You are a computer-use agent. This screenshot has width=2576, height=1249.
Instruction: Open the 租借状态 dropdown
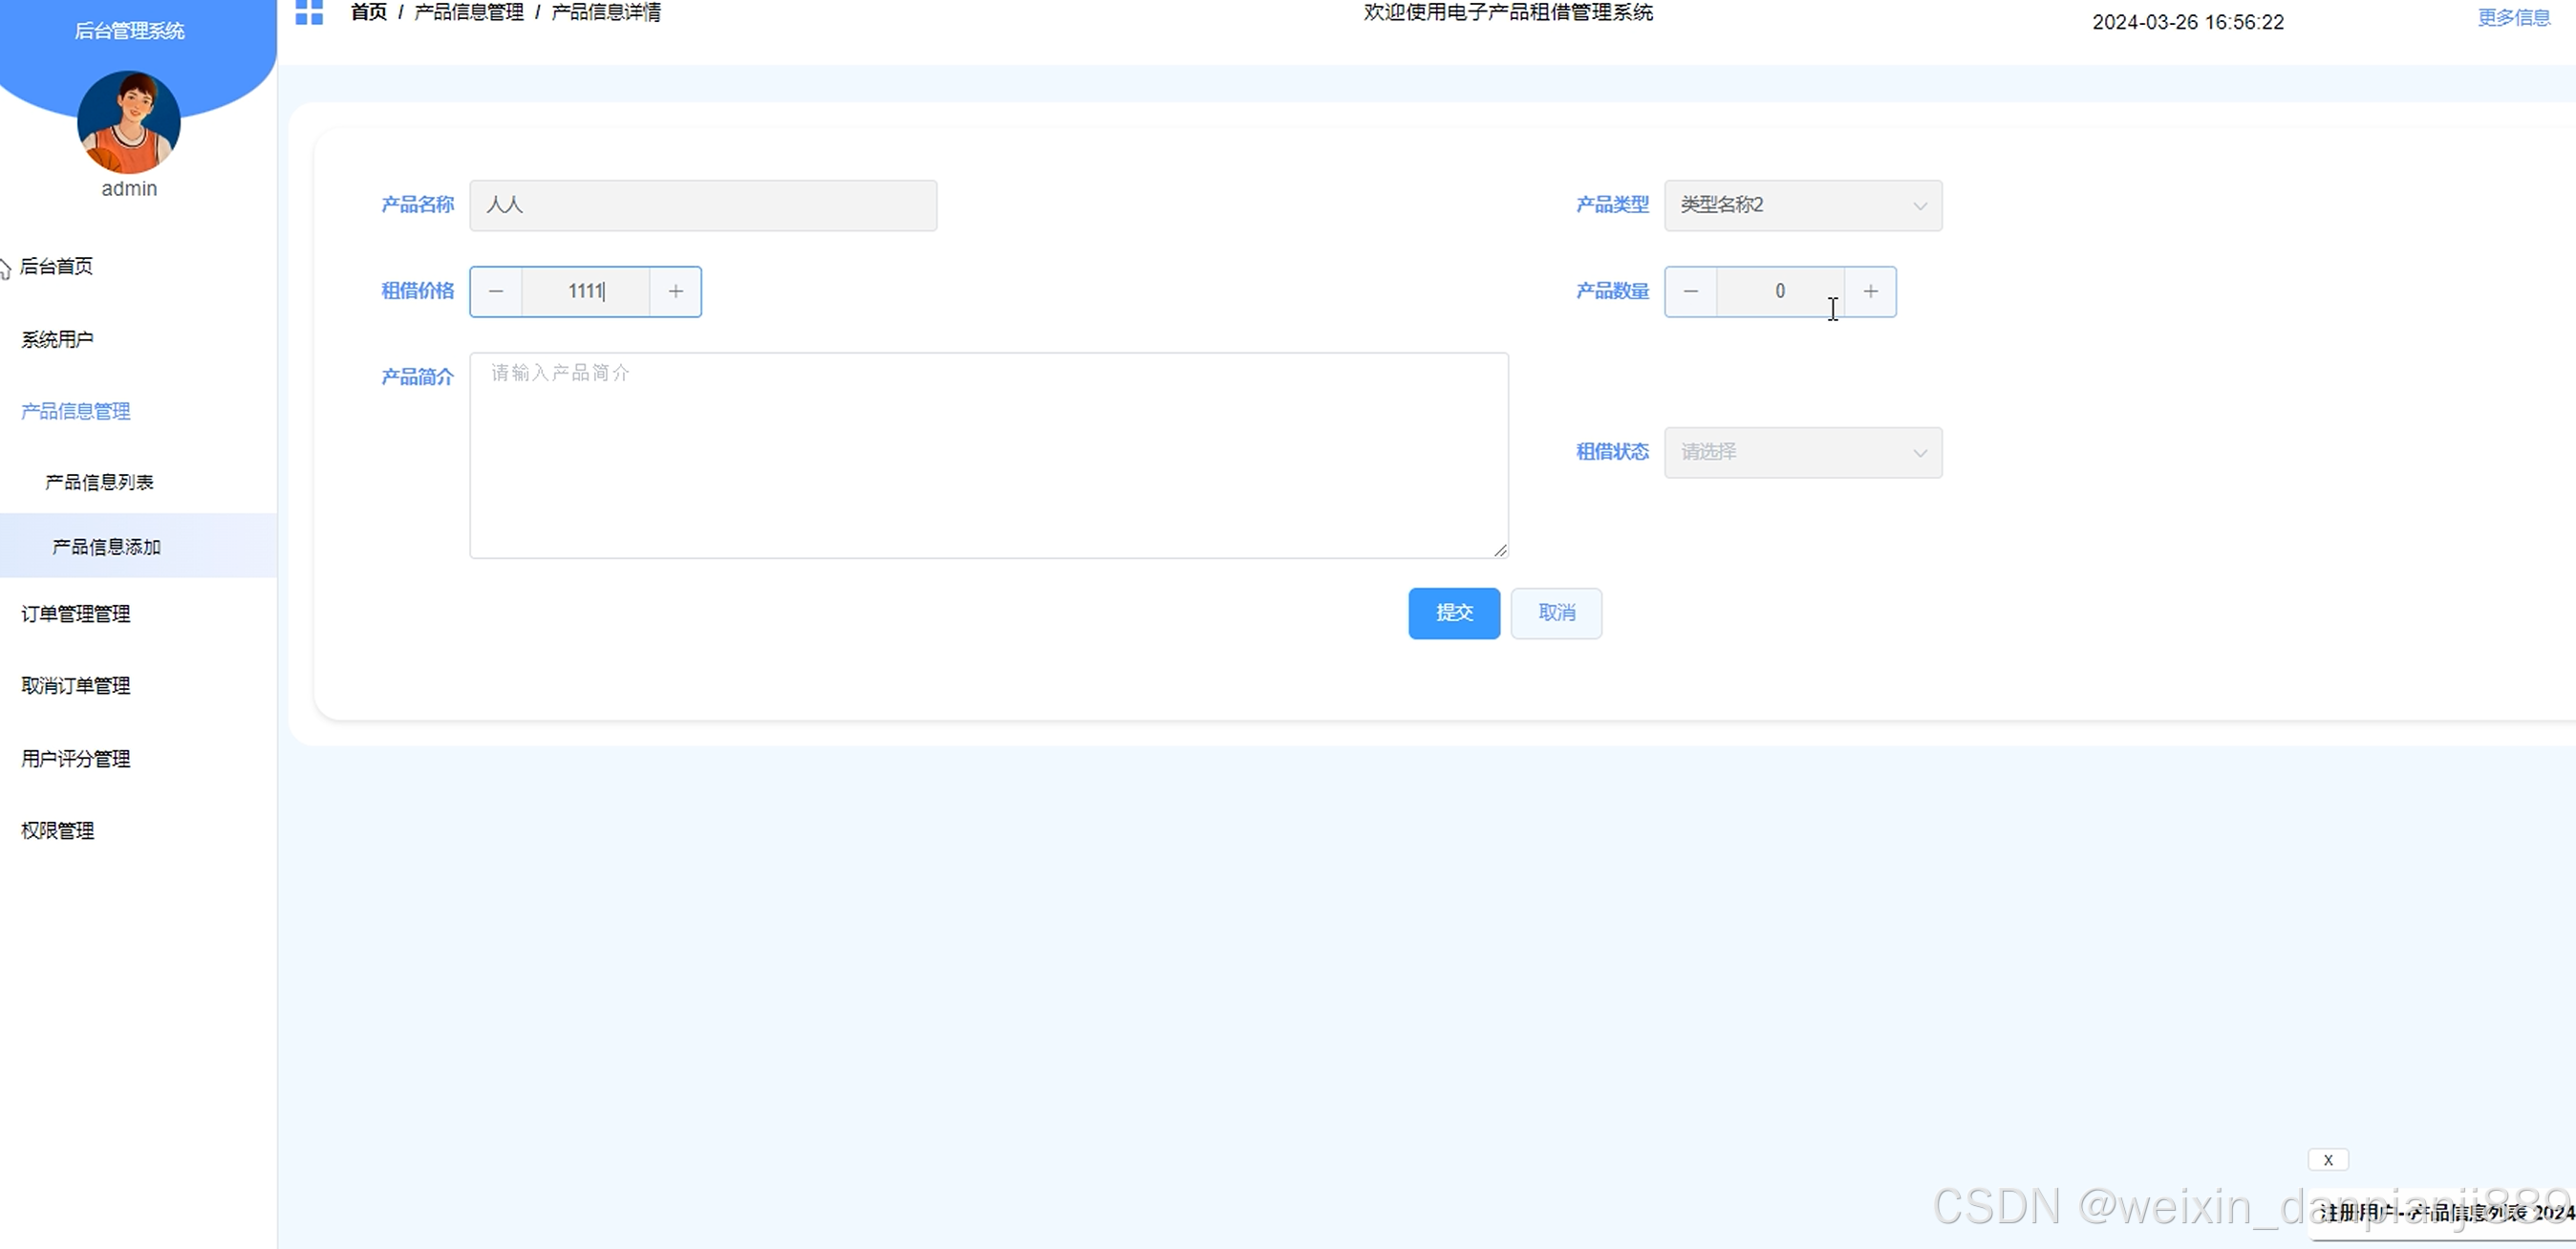coord(1802,453)
